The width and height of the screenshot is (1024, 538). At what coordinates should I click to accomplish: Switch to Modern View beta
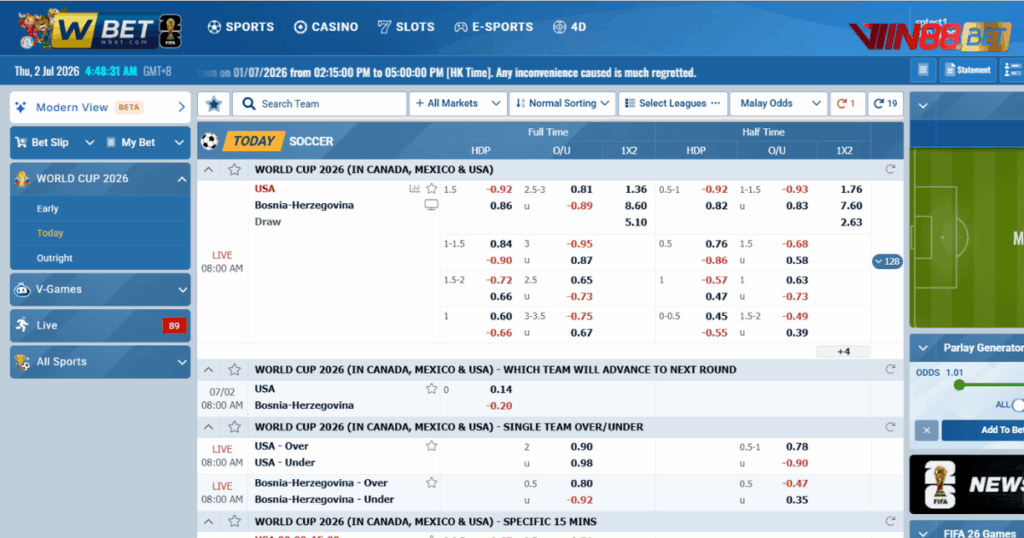100,107
